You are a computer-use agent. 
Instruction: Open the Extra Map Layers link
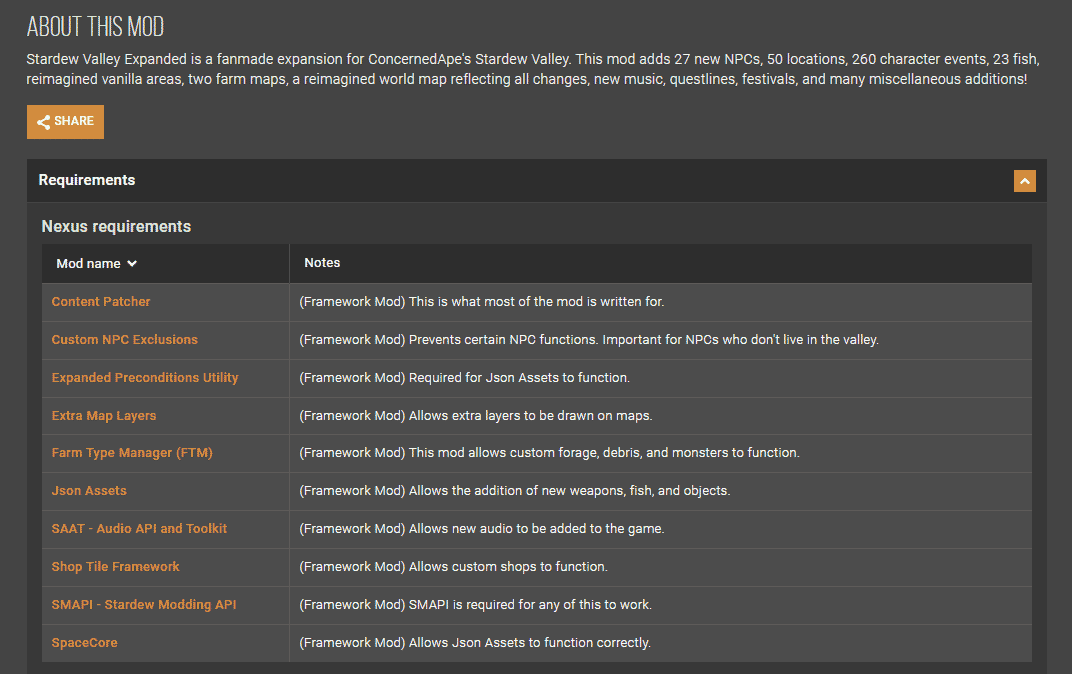point(104,416)
